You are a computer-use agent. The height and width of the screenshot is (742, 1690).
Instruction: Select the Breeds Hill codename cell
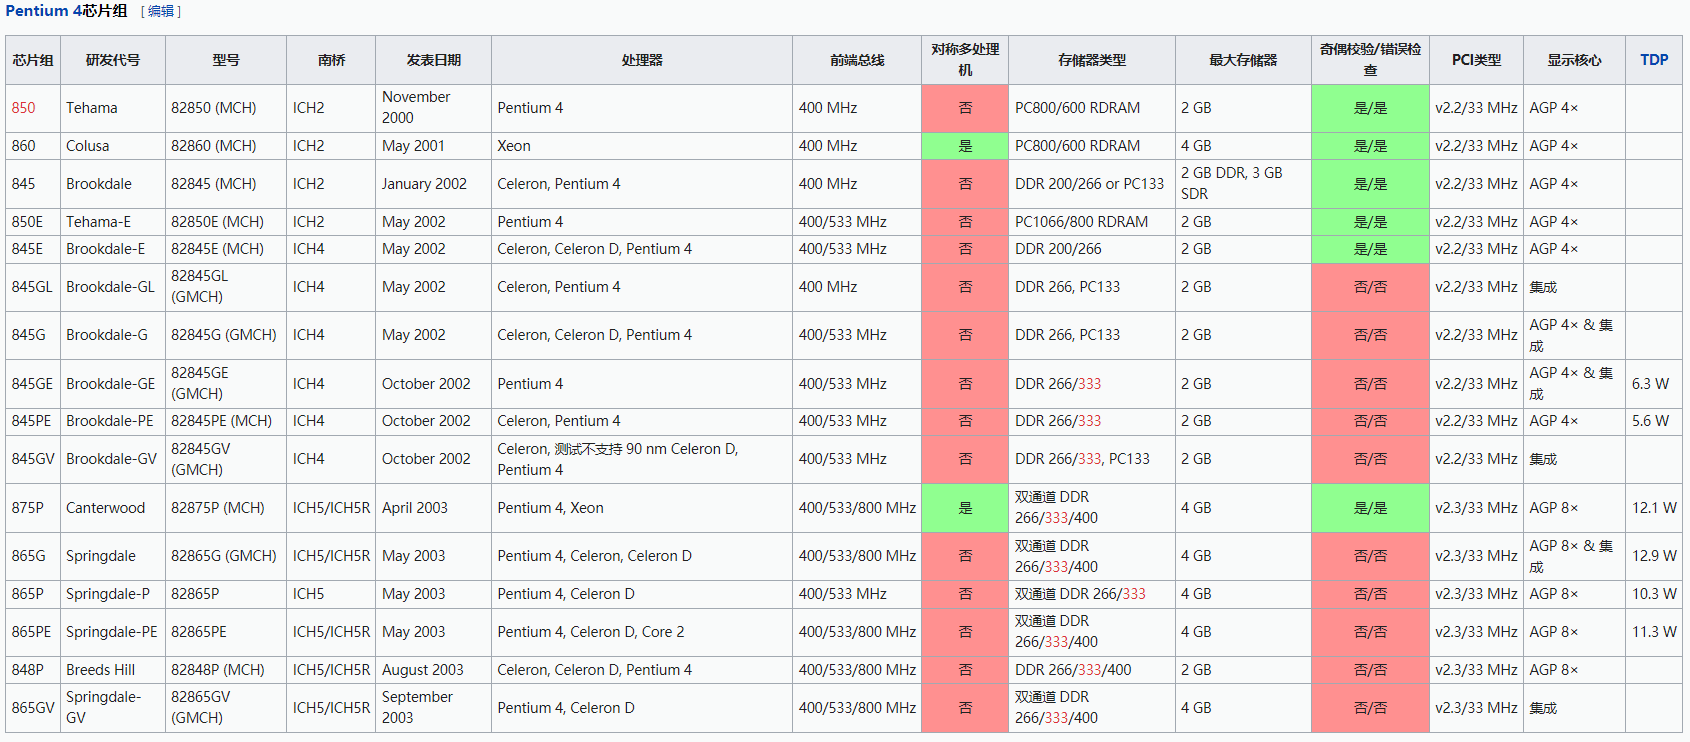point(113,670)
